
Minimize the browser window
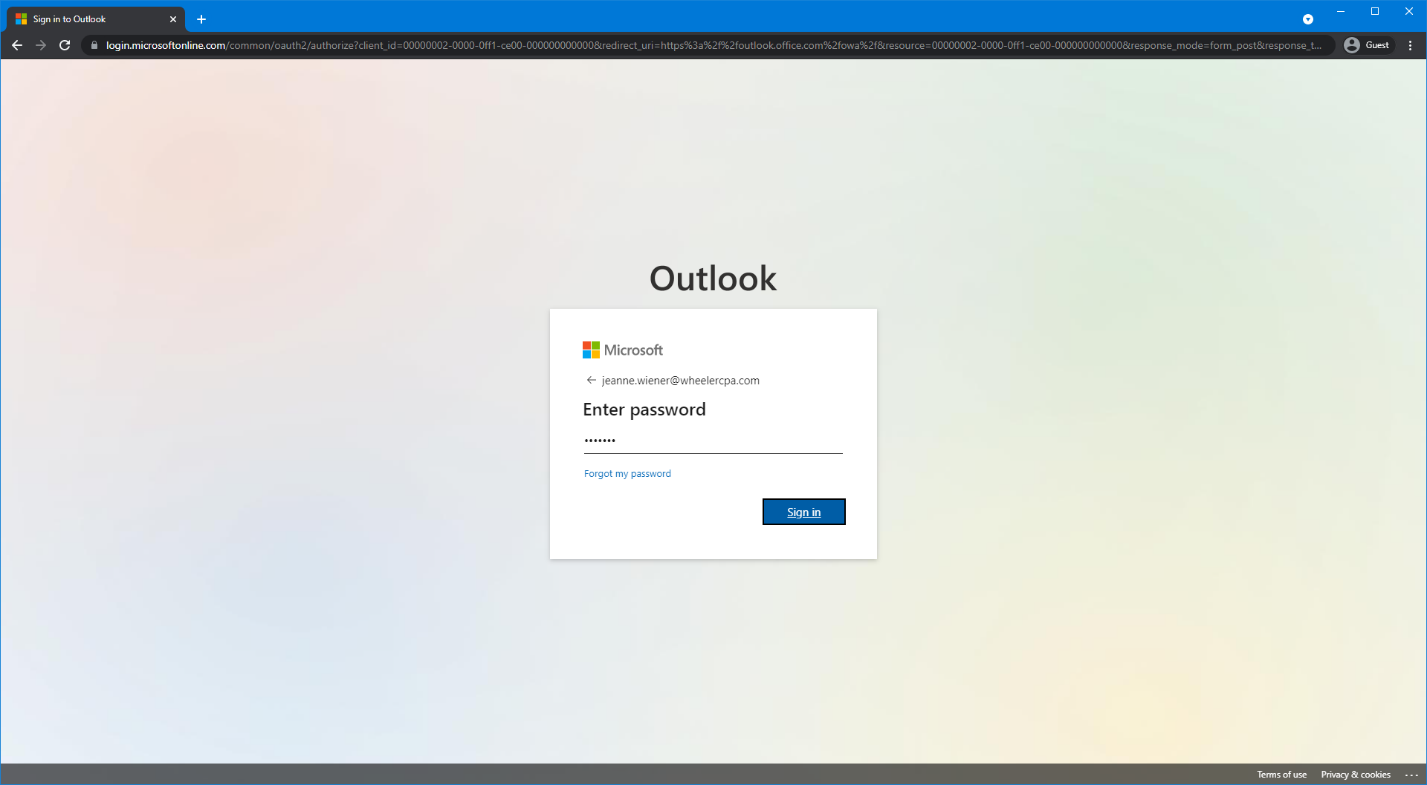coord(1340,11)
